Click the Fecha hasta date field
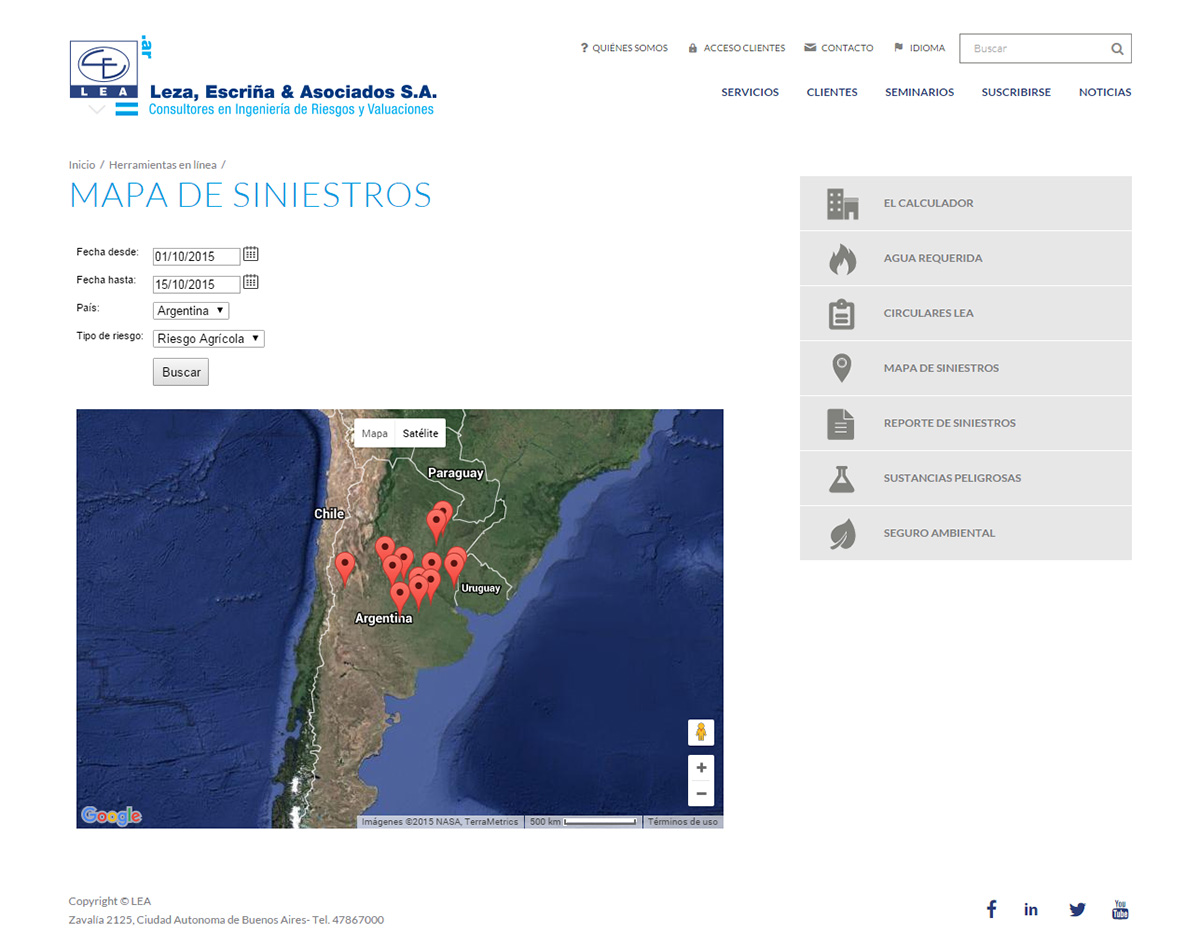Screen dimensions: 1200x946 (x=197, y=285)
